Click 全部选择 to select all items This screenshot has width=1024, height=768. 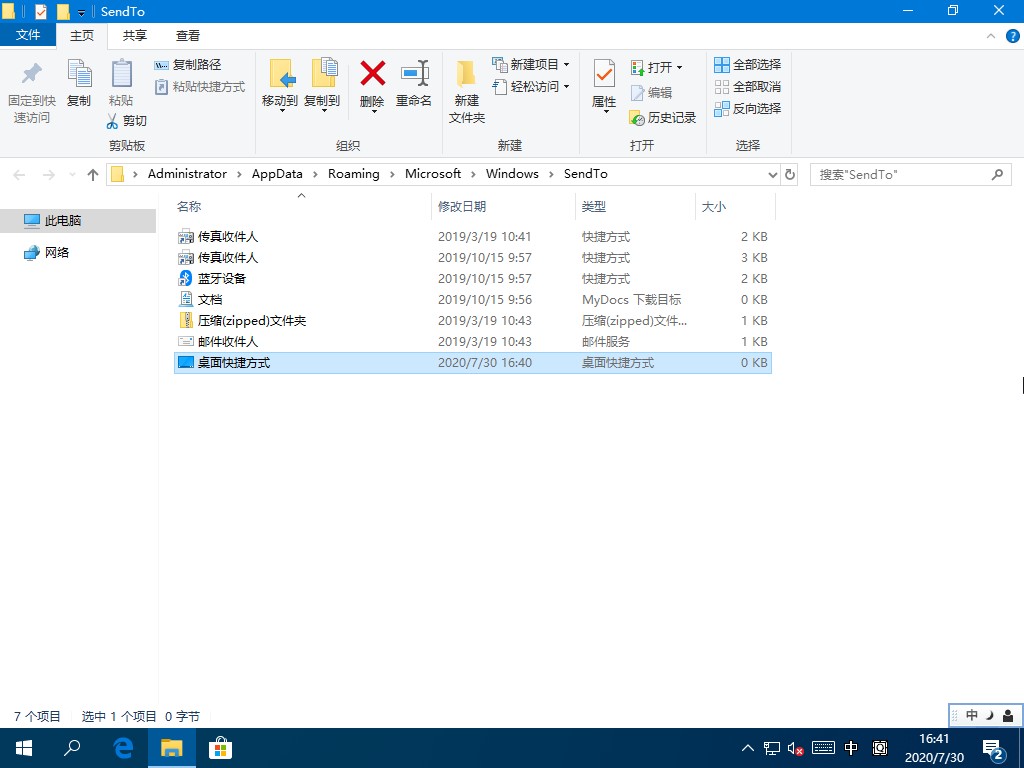(748, 65)
